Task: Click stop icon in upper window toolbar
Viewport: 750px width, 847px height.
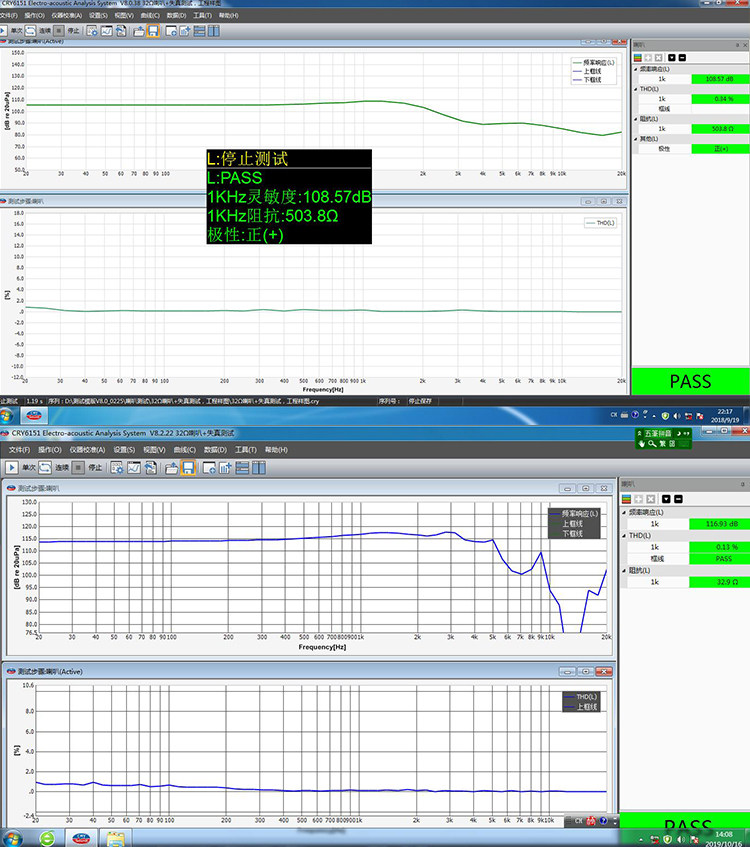Action: pos(59,31)
